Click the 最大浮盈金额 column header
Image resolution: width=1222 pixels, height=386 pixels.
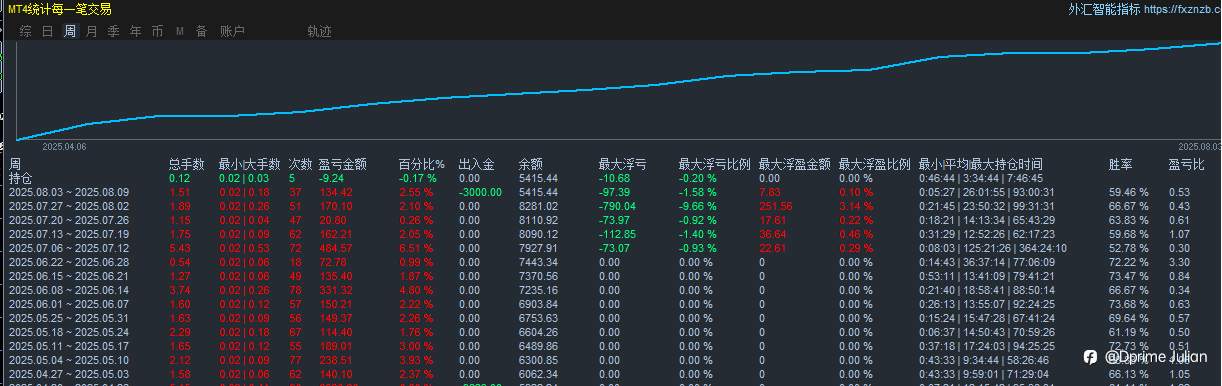click(x=794, y=164)
